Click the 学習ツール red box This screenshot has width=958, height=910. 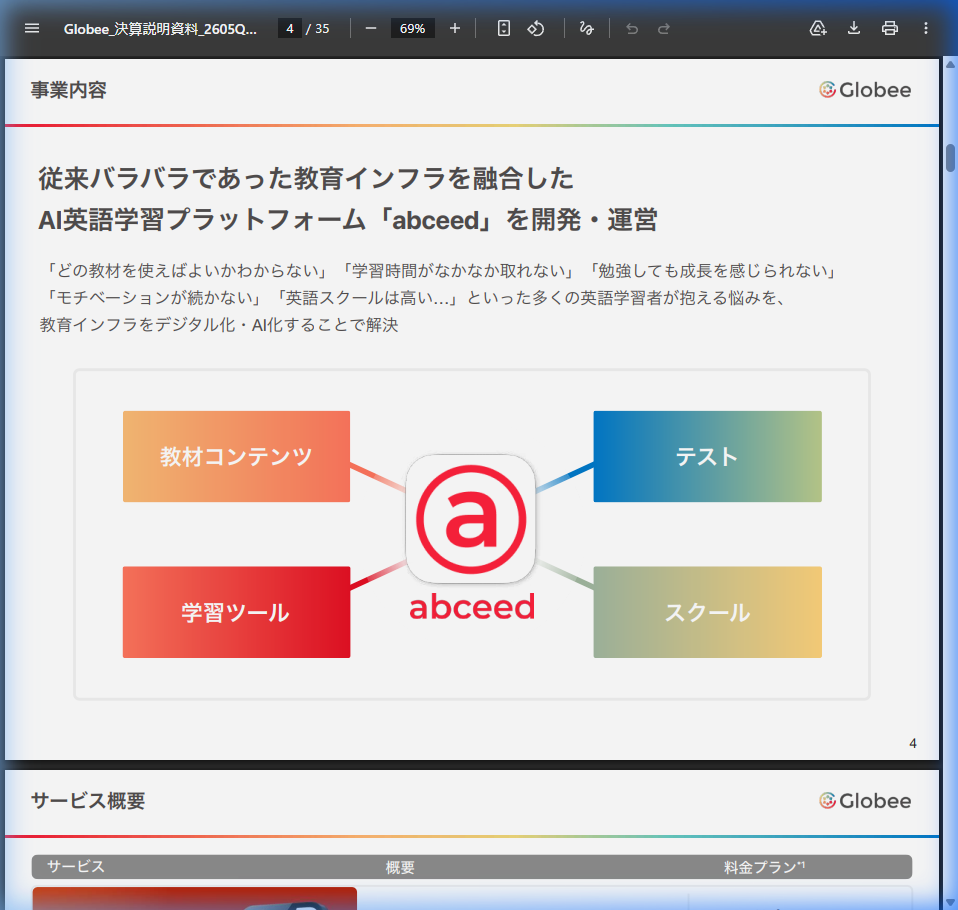236,612
